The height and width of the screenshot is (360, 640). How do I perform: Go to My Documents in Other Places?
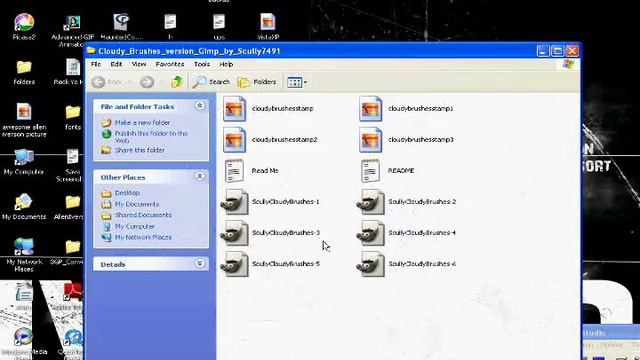point(137,204)
